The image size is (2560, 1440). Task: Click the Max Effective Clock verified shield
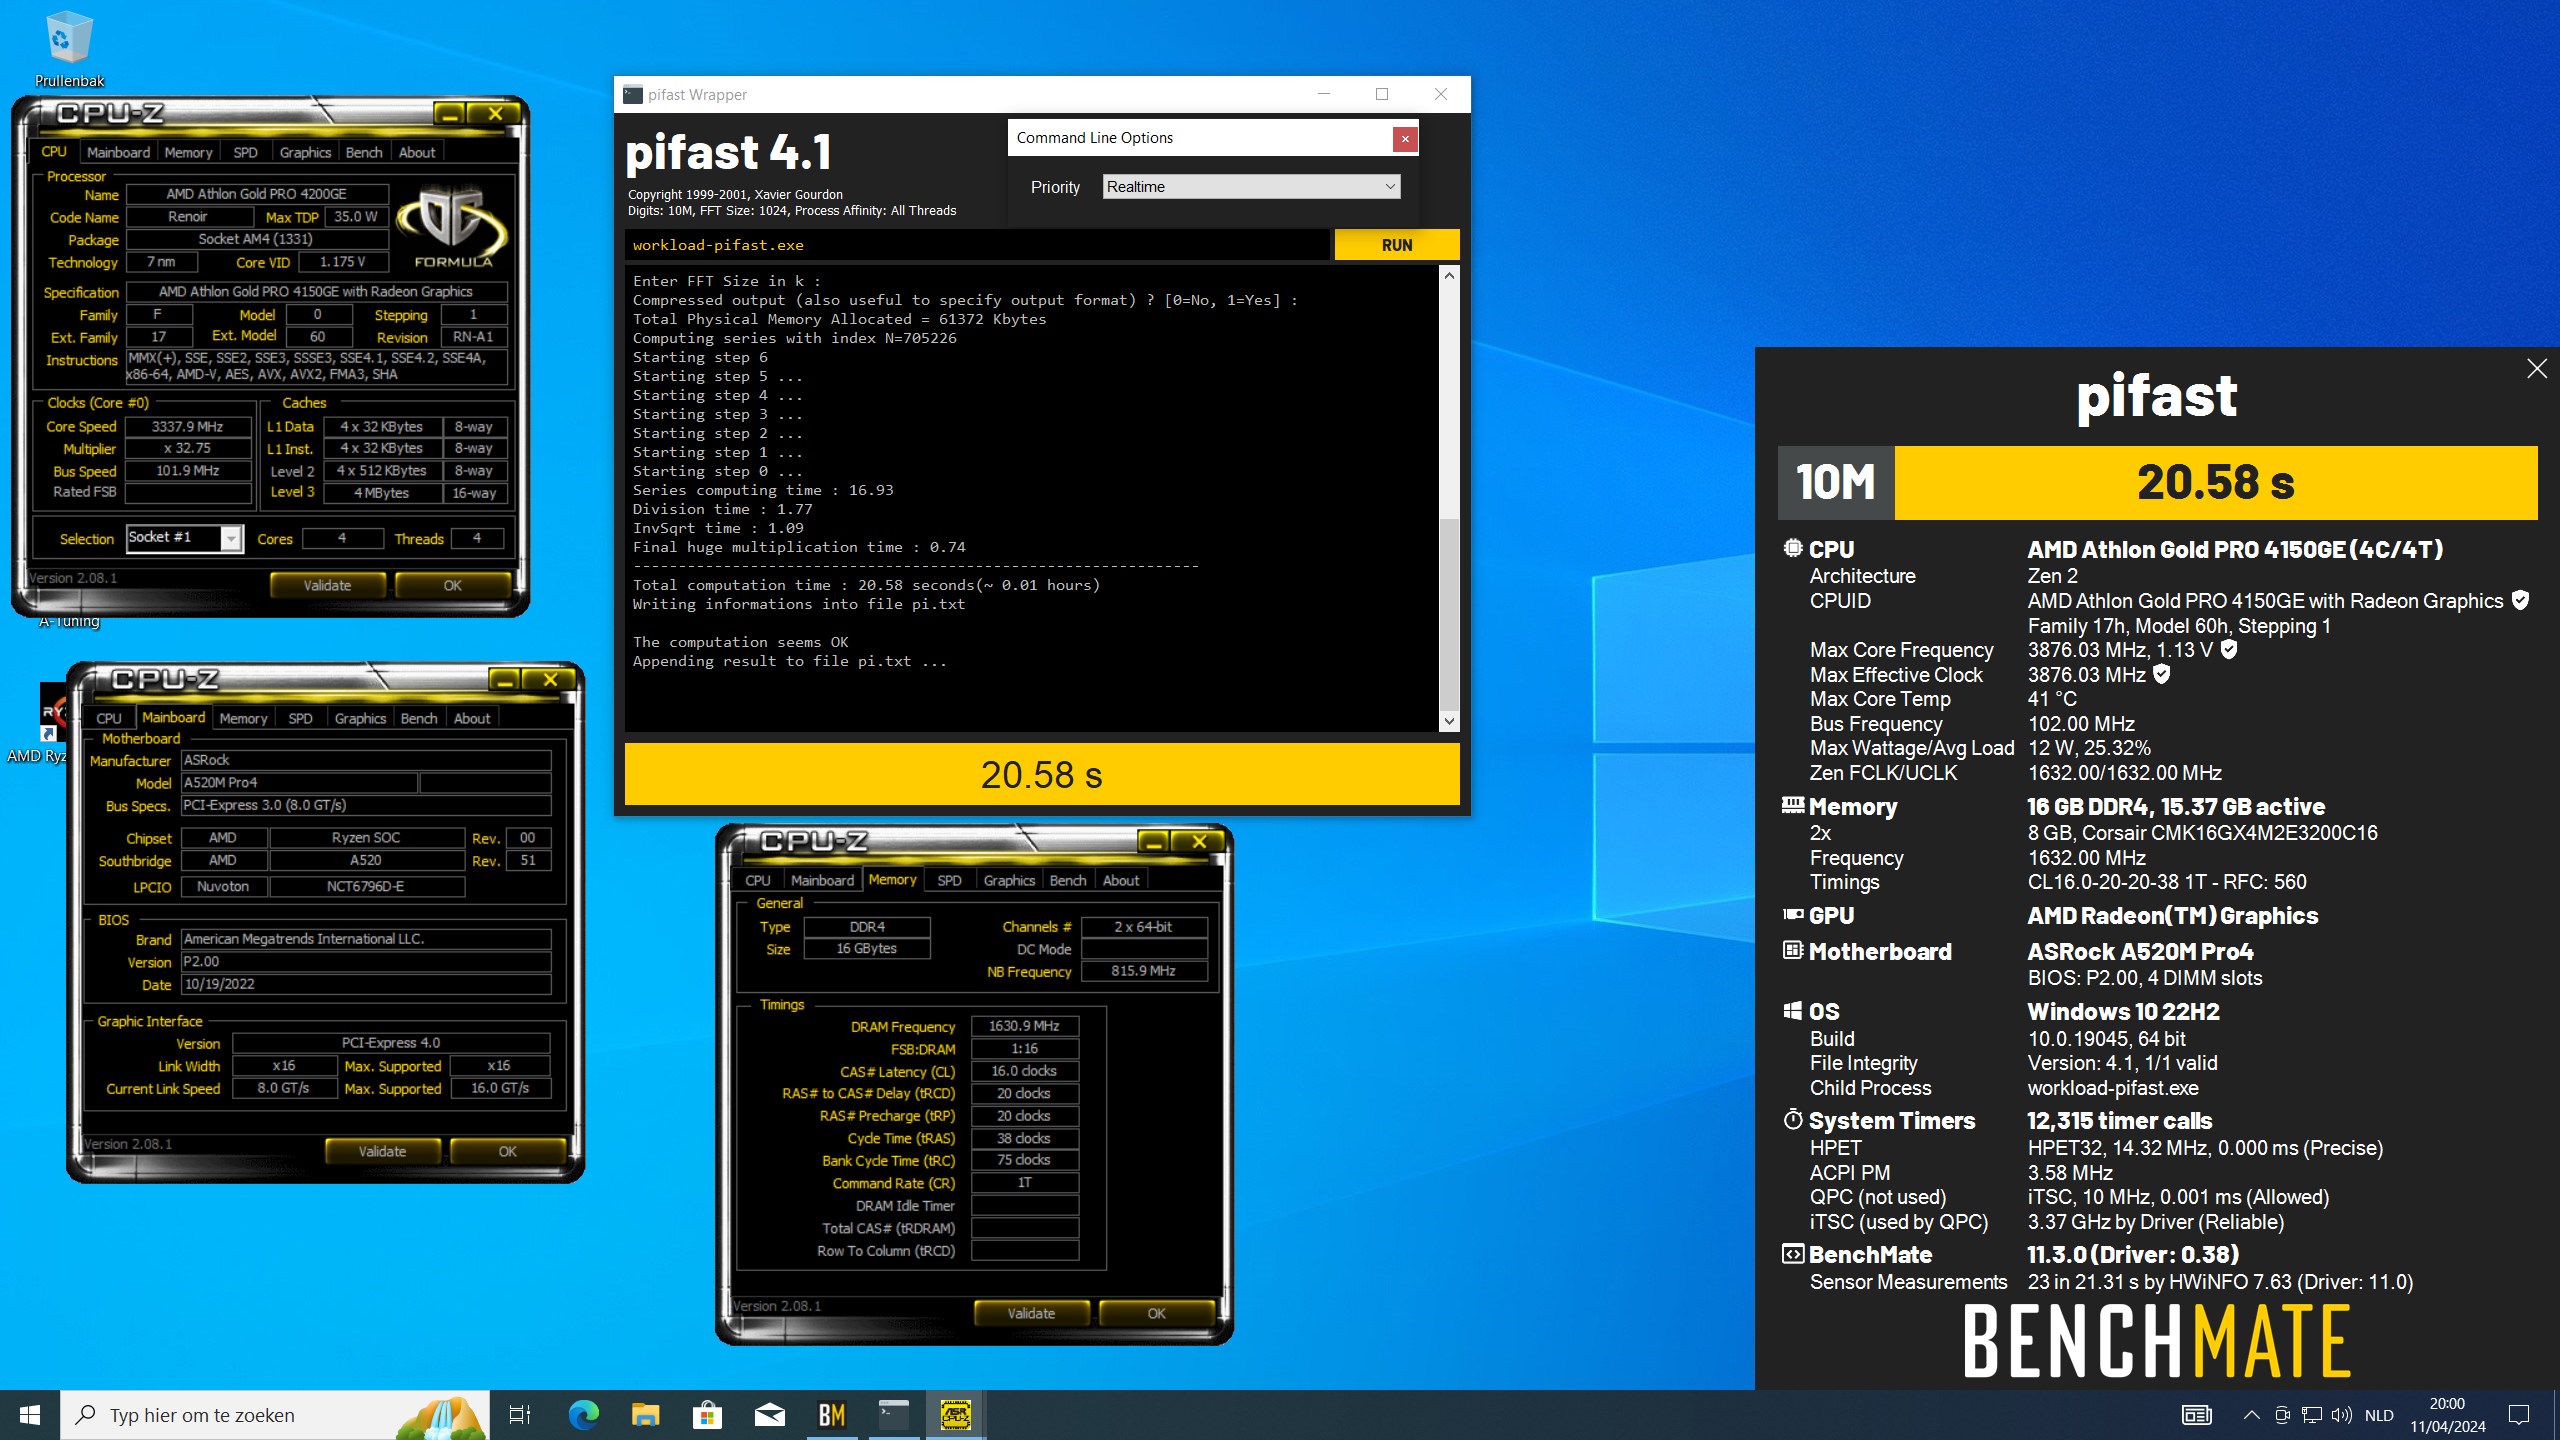2162,674
